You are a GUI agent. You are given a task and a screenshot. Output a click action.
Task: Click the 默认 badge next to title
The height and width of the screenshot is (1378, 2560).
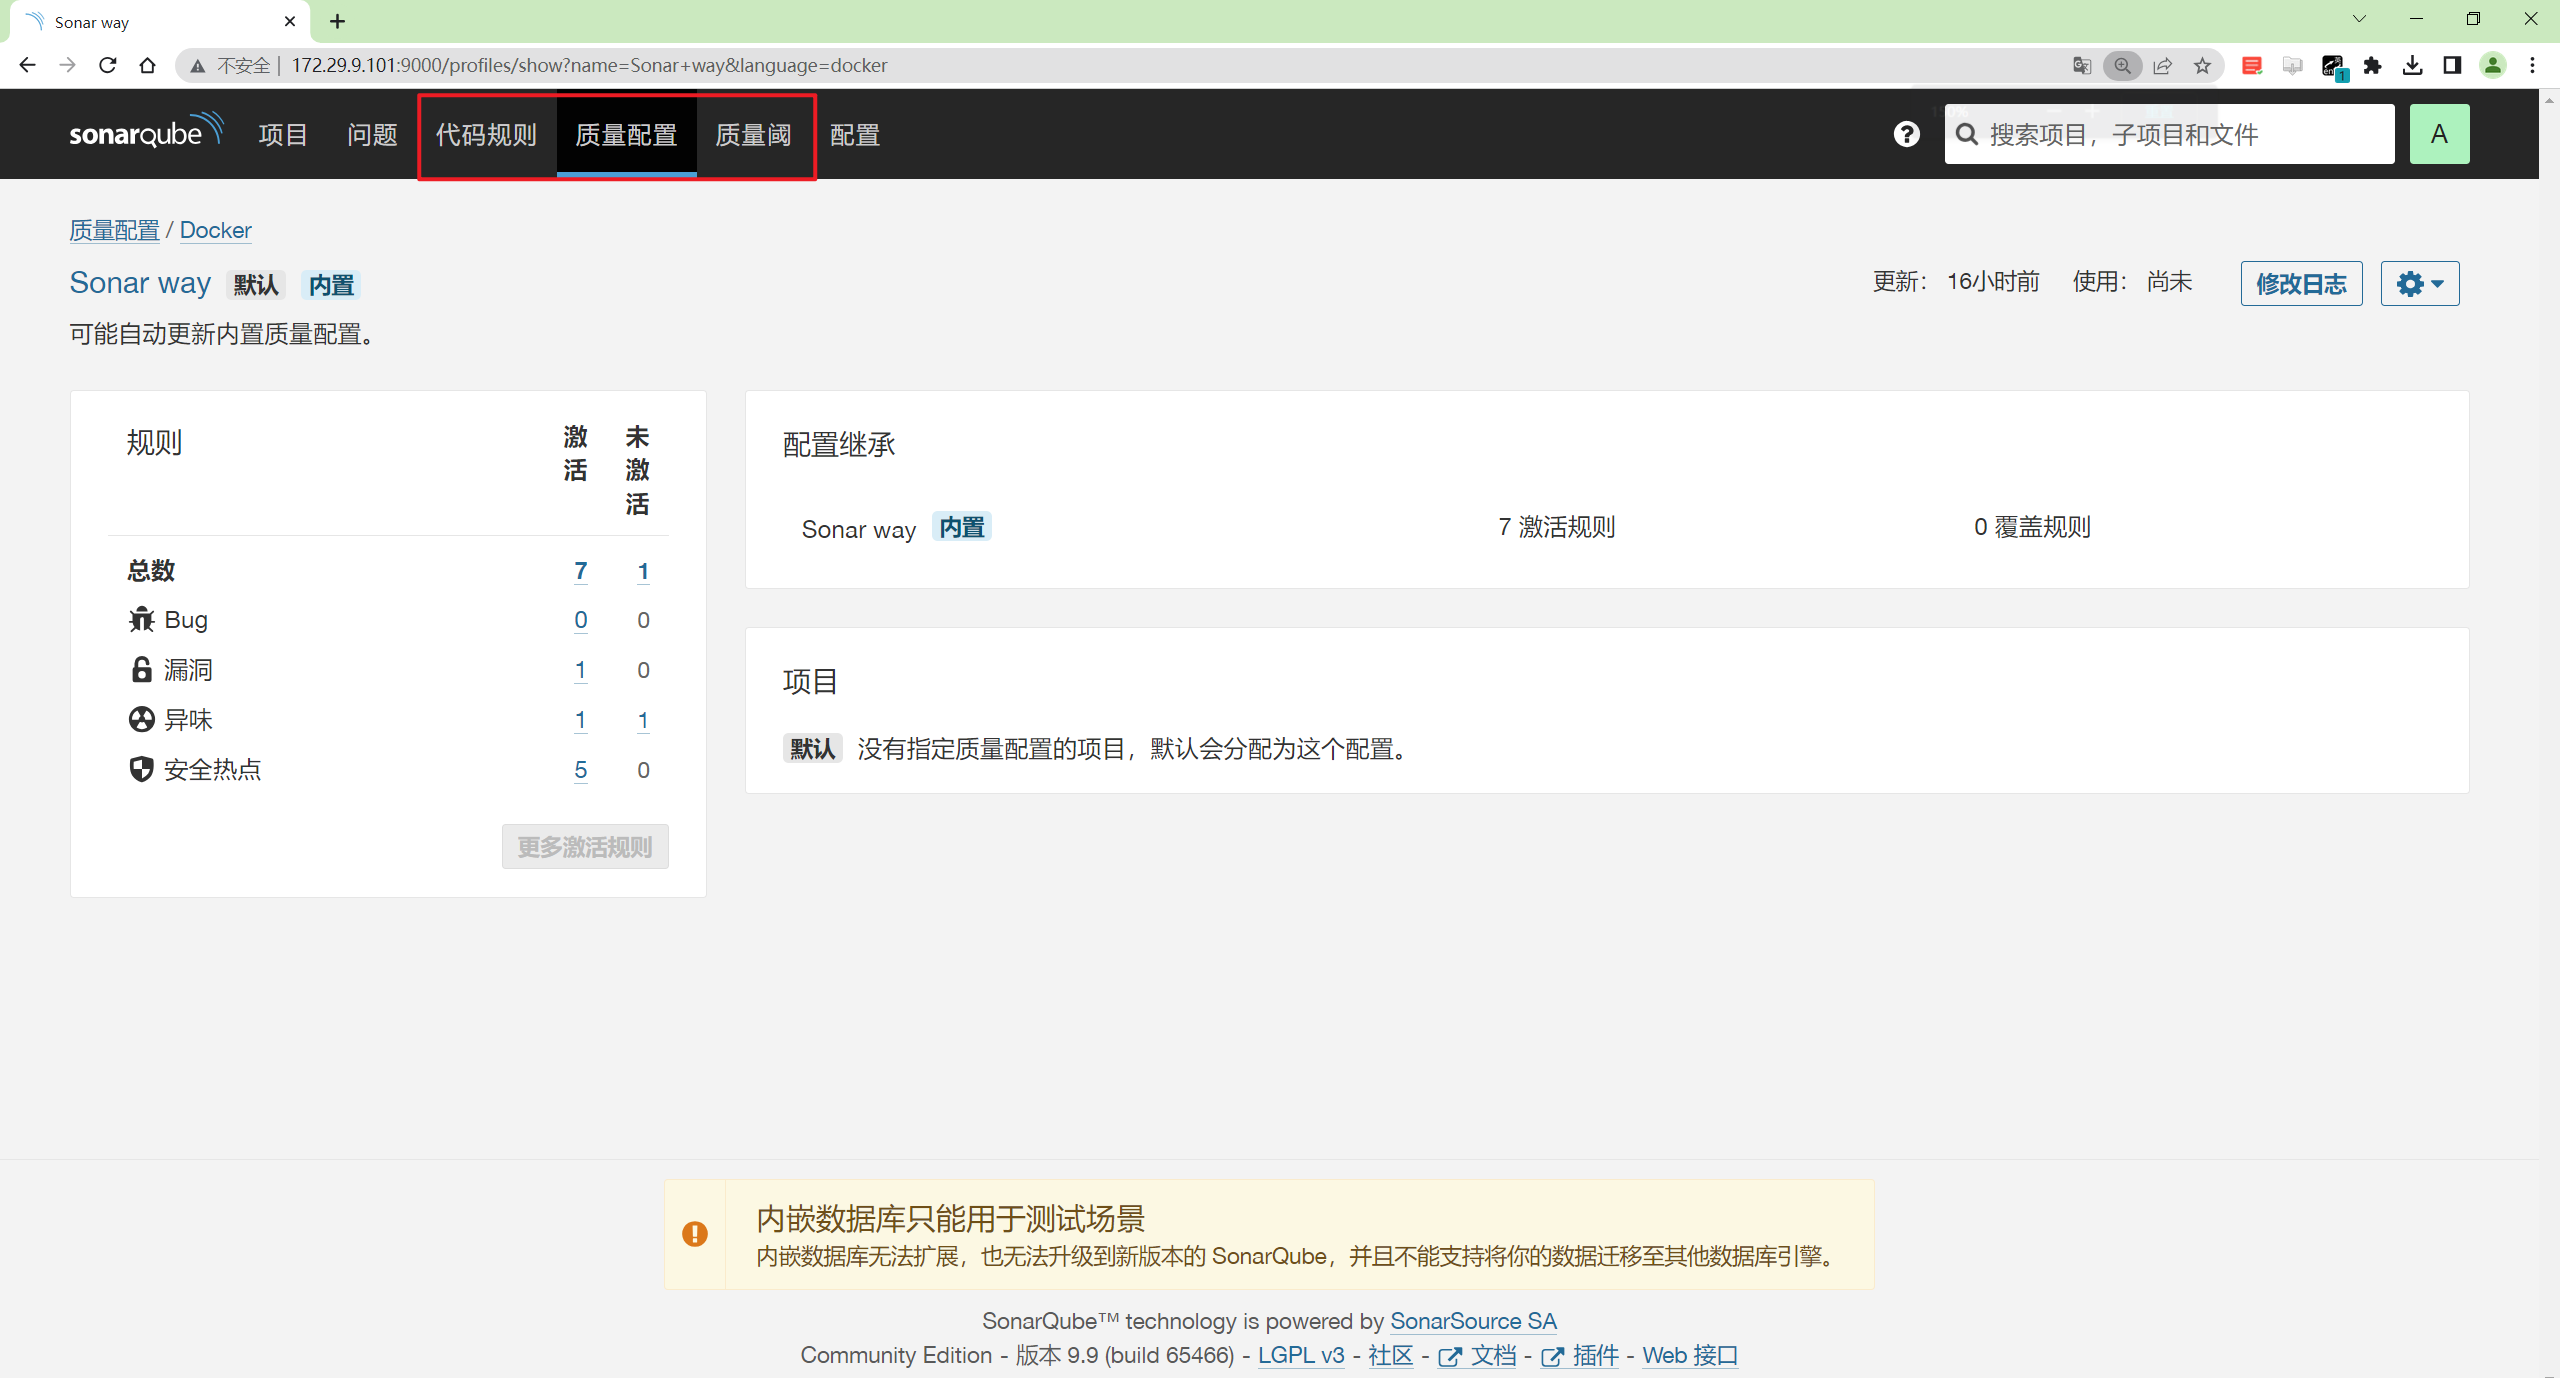[256, 285]
